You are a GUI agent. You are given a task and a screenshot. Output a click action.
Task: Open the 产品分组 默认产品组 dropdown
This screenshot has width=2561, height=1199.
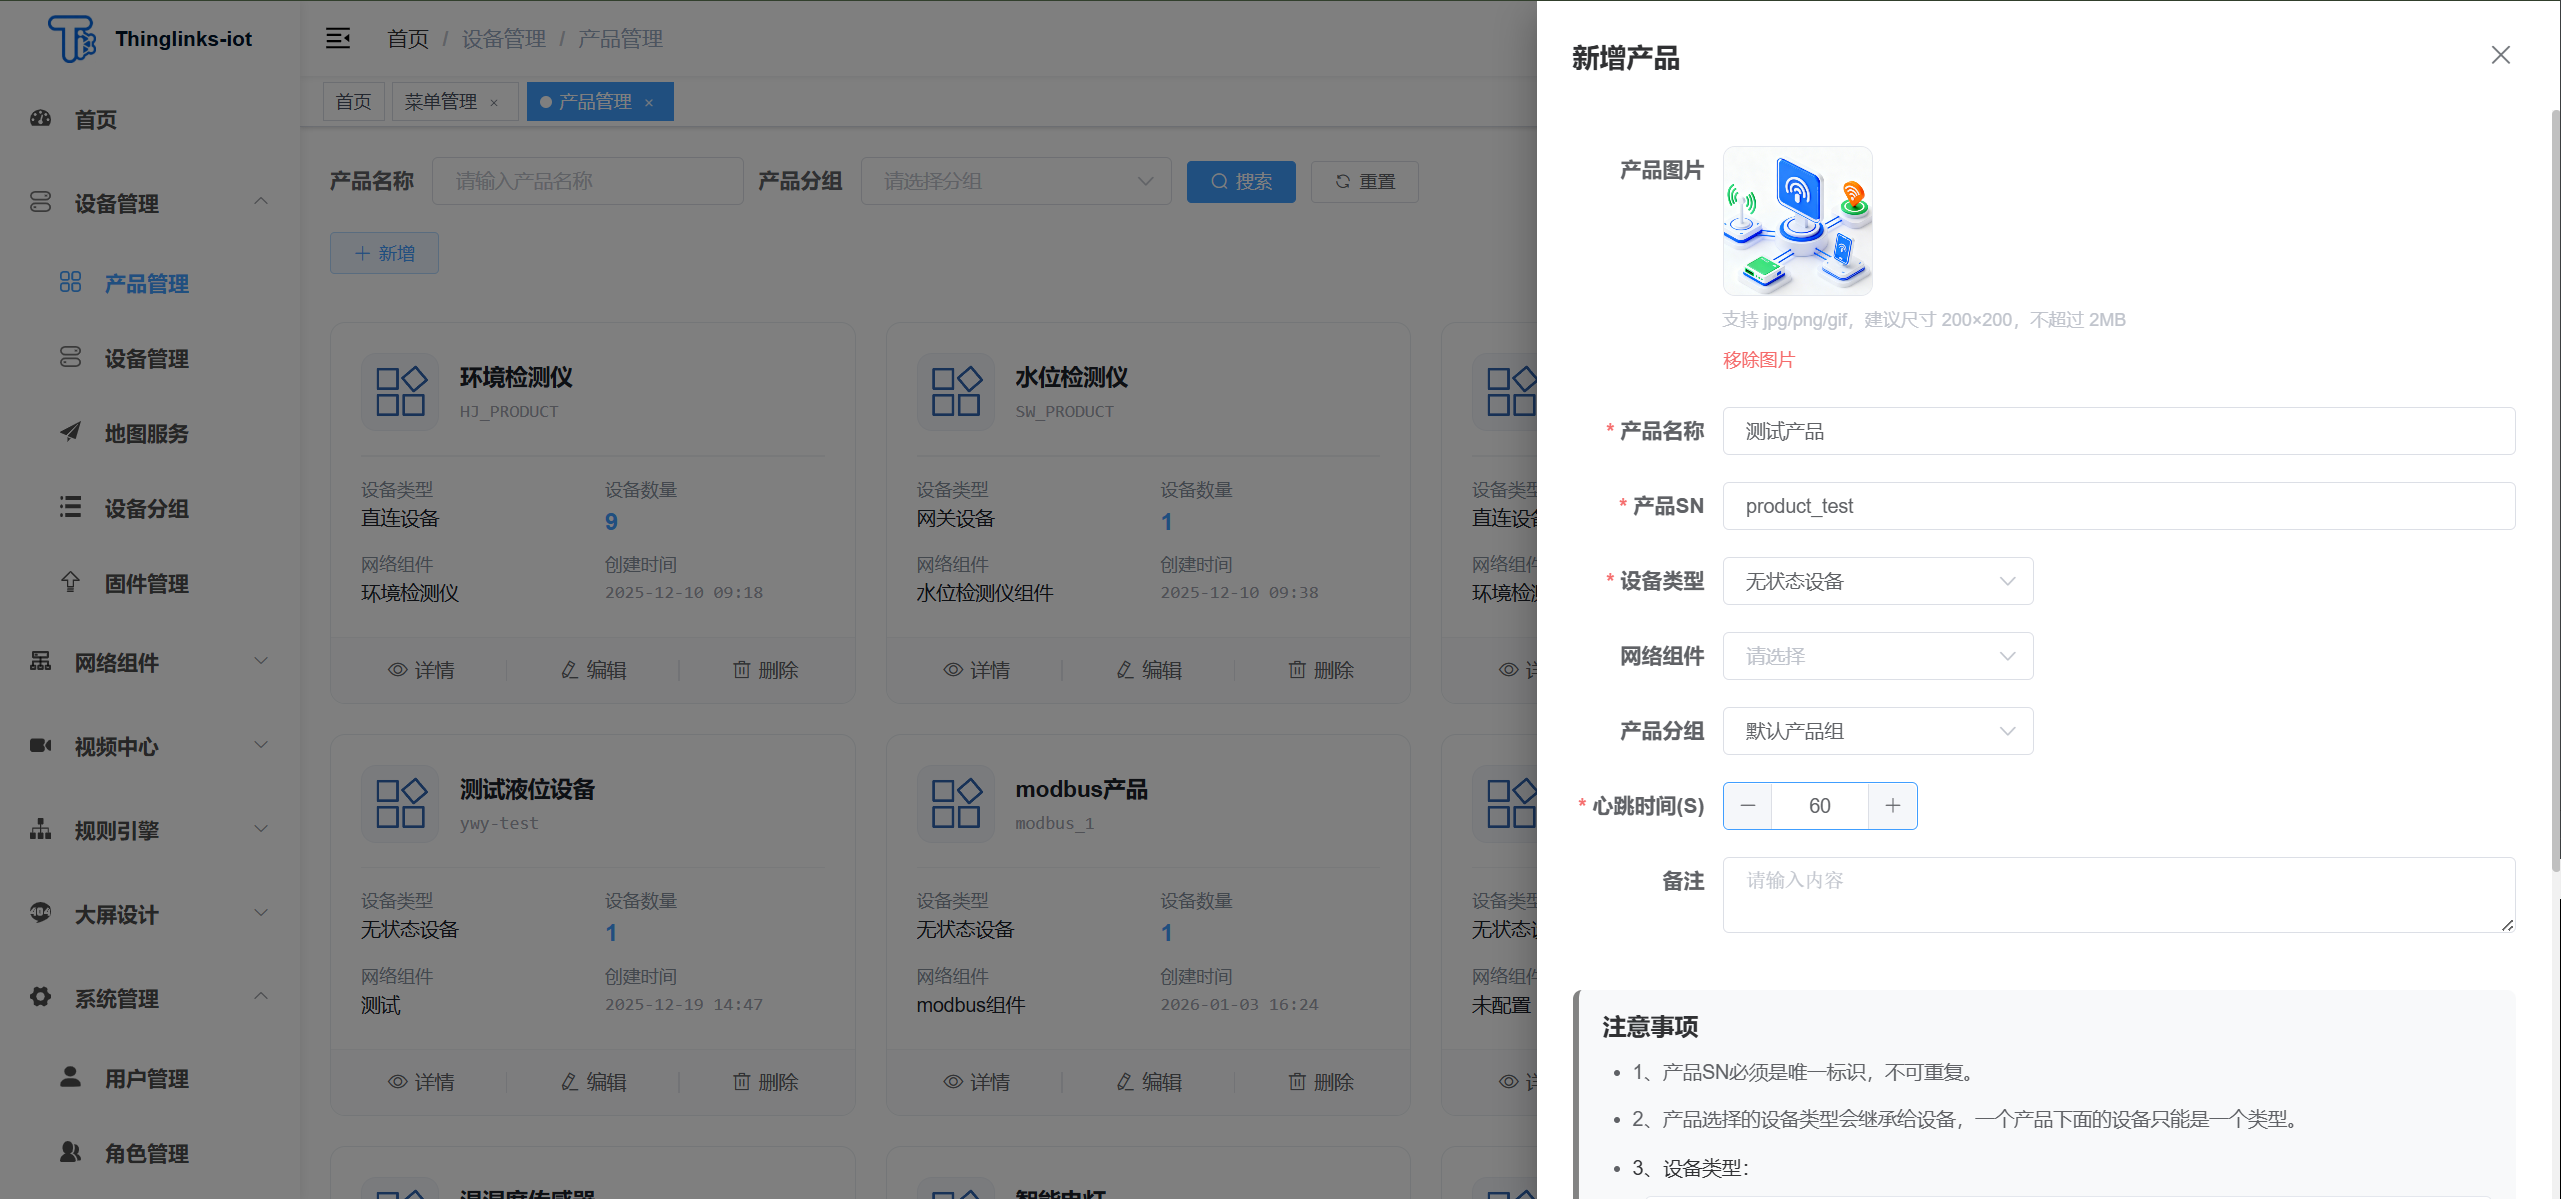[1877, 731]
